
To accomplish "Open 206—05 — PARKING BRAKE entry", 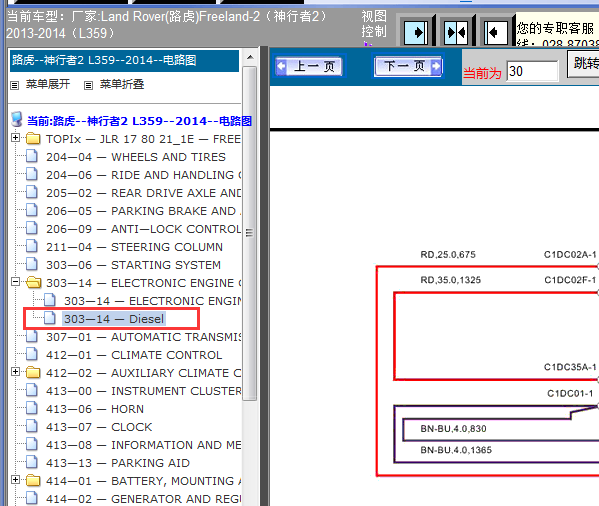I will coord(143,211).
